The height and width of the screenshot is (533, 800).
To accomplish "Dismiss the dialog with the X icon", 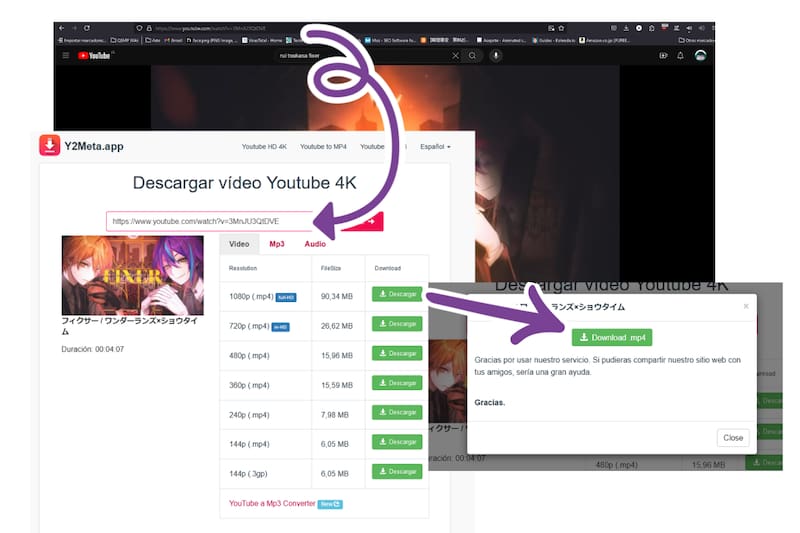I will pyautogui.click(x=746, y=306).
